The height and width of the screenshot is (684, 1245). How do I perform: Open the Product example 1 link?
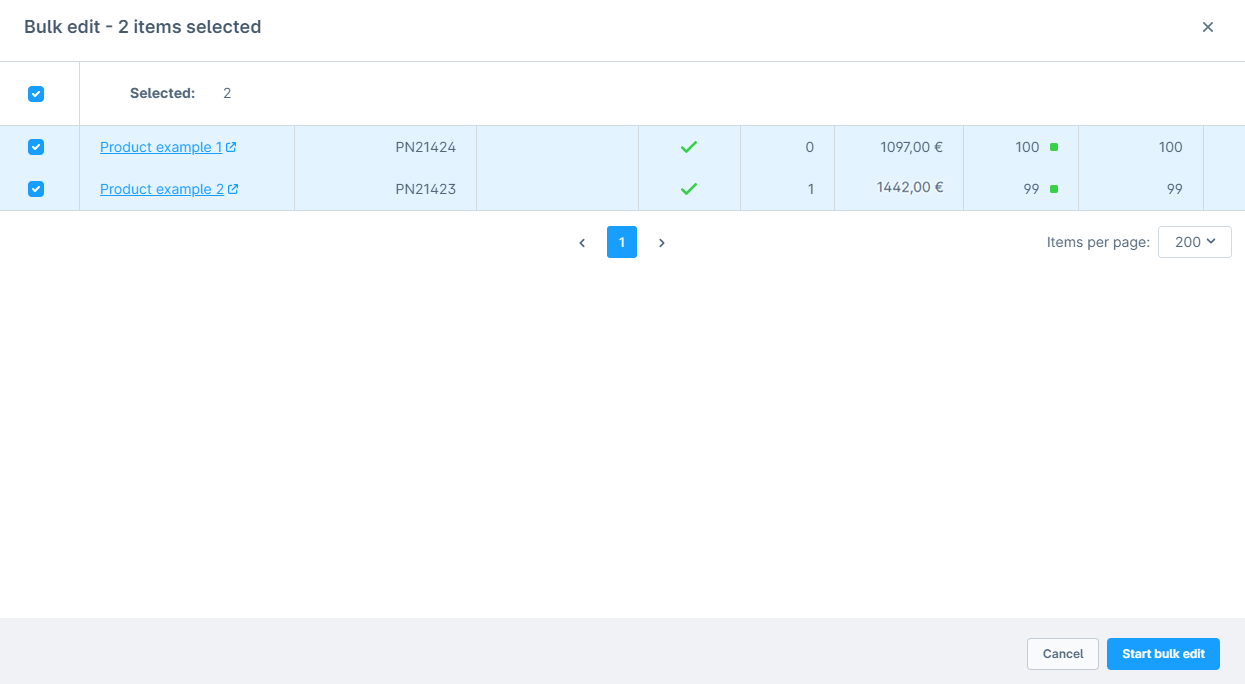160,147
